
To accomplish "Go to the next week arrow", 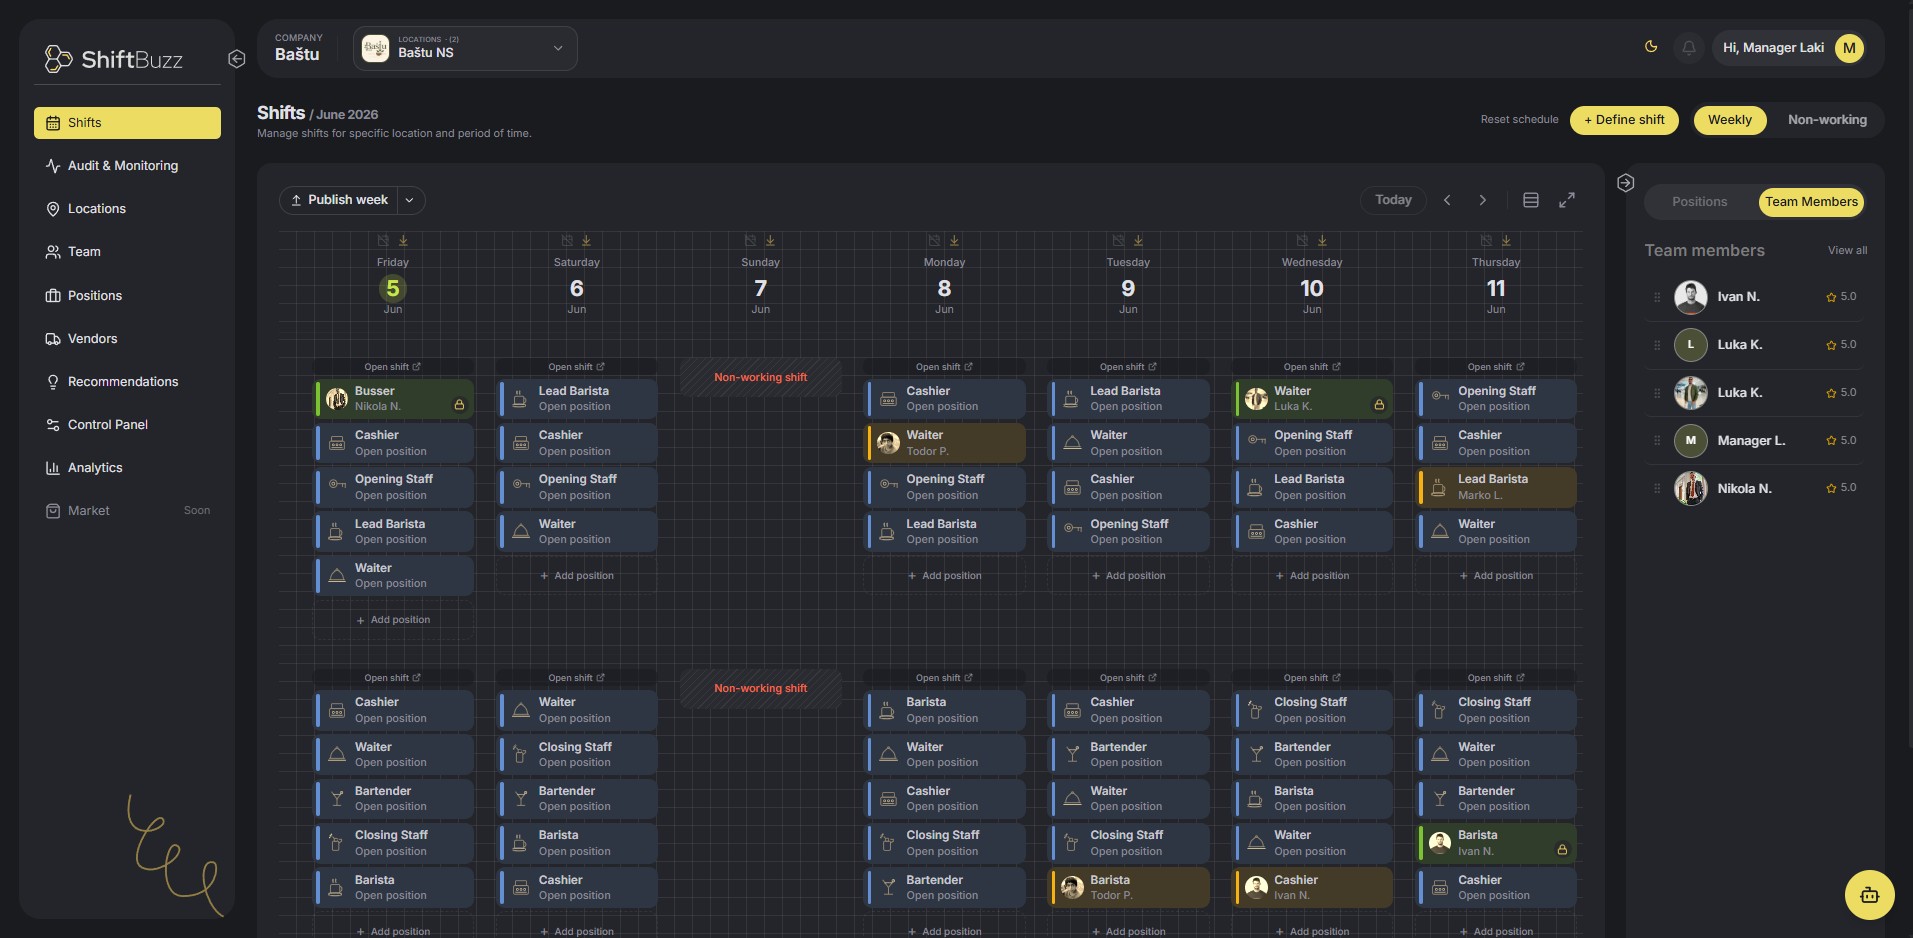I will tap(1483, 200).
